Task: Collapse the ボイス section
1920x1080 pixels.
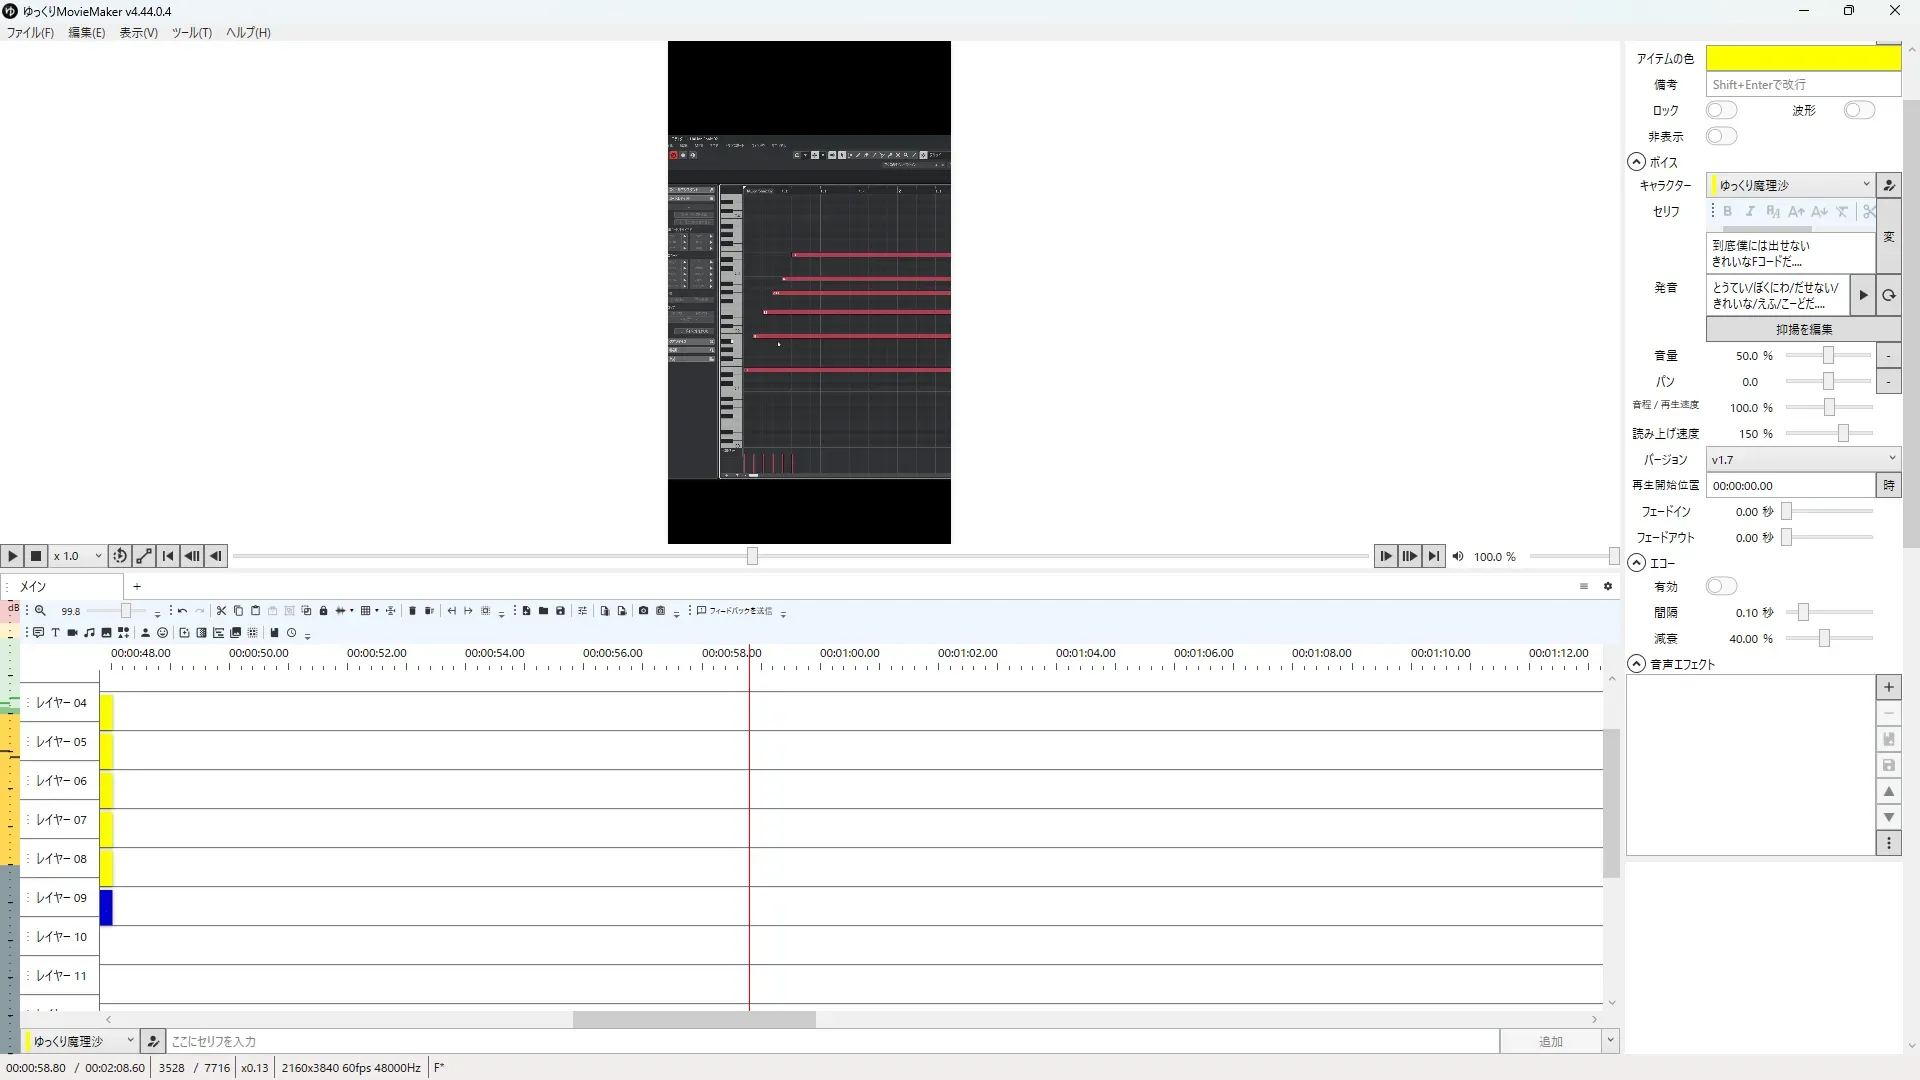Action: pyautogui.click(x=1636, y=162)
